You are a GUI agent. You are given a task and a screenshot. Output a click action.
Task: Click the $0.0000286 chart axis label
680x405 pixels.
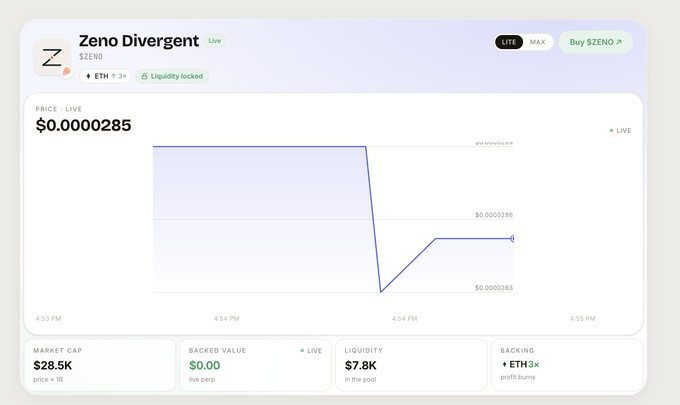494,215
